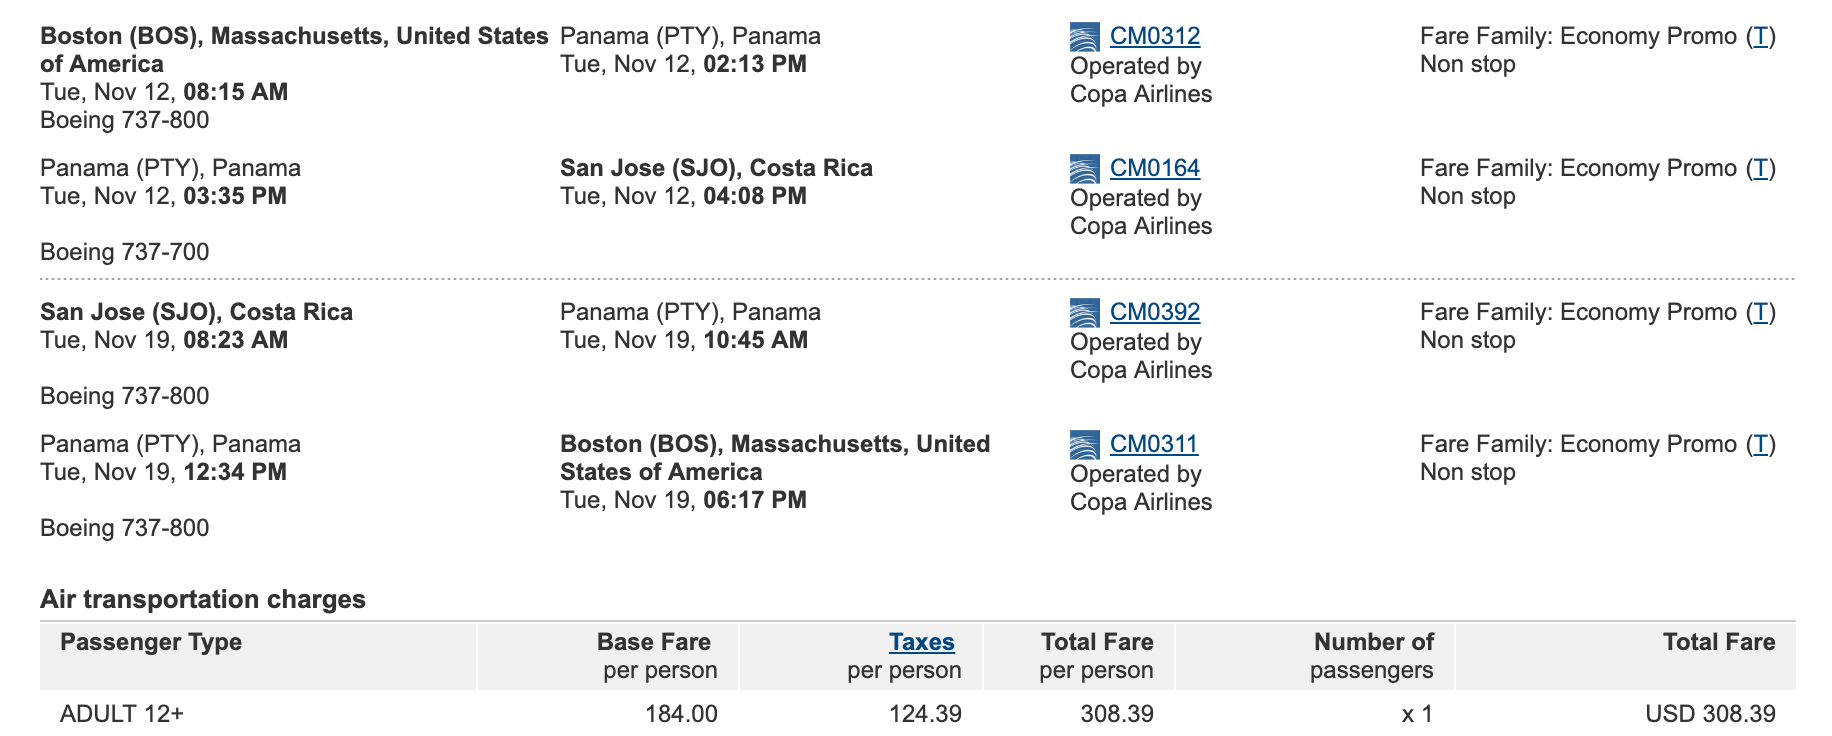
Task: Open flight CM0164 details link
Action: click(1154, 168)
